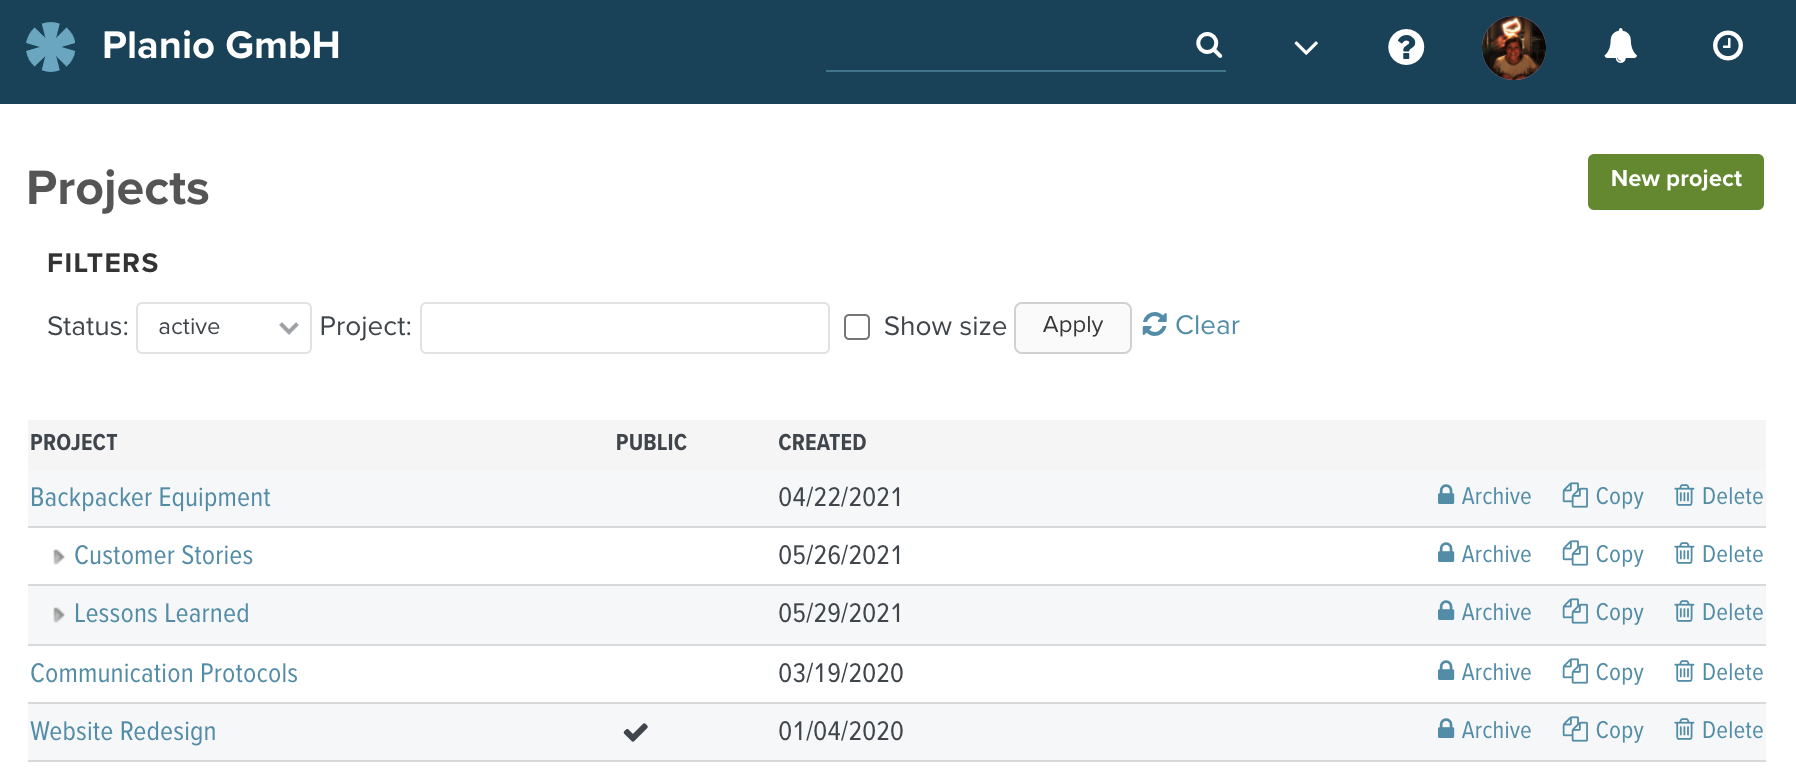Click the Website Redesign public checkmark
Viewport: 1796px width, 770px height.
[x=636, y=732]
